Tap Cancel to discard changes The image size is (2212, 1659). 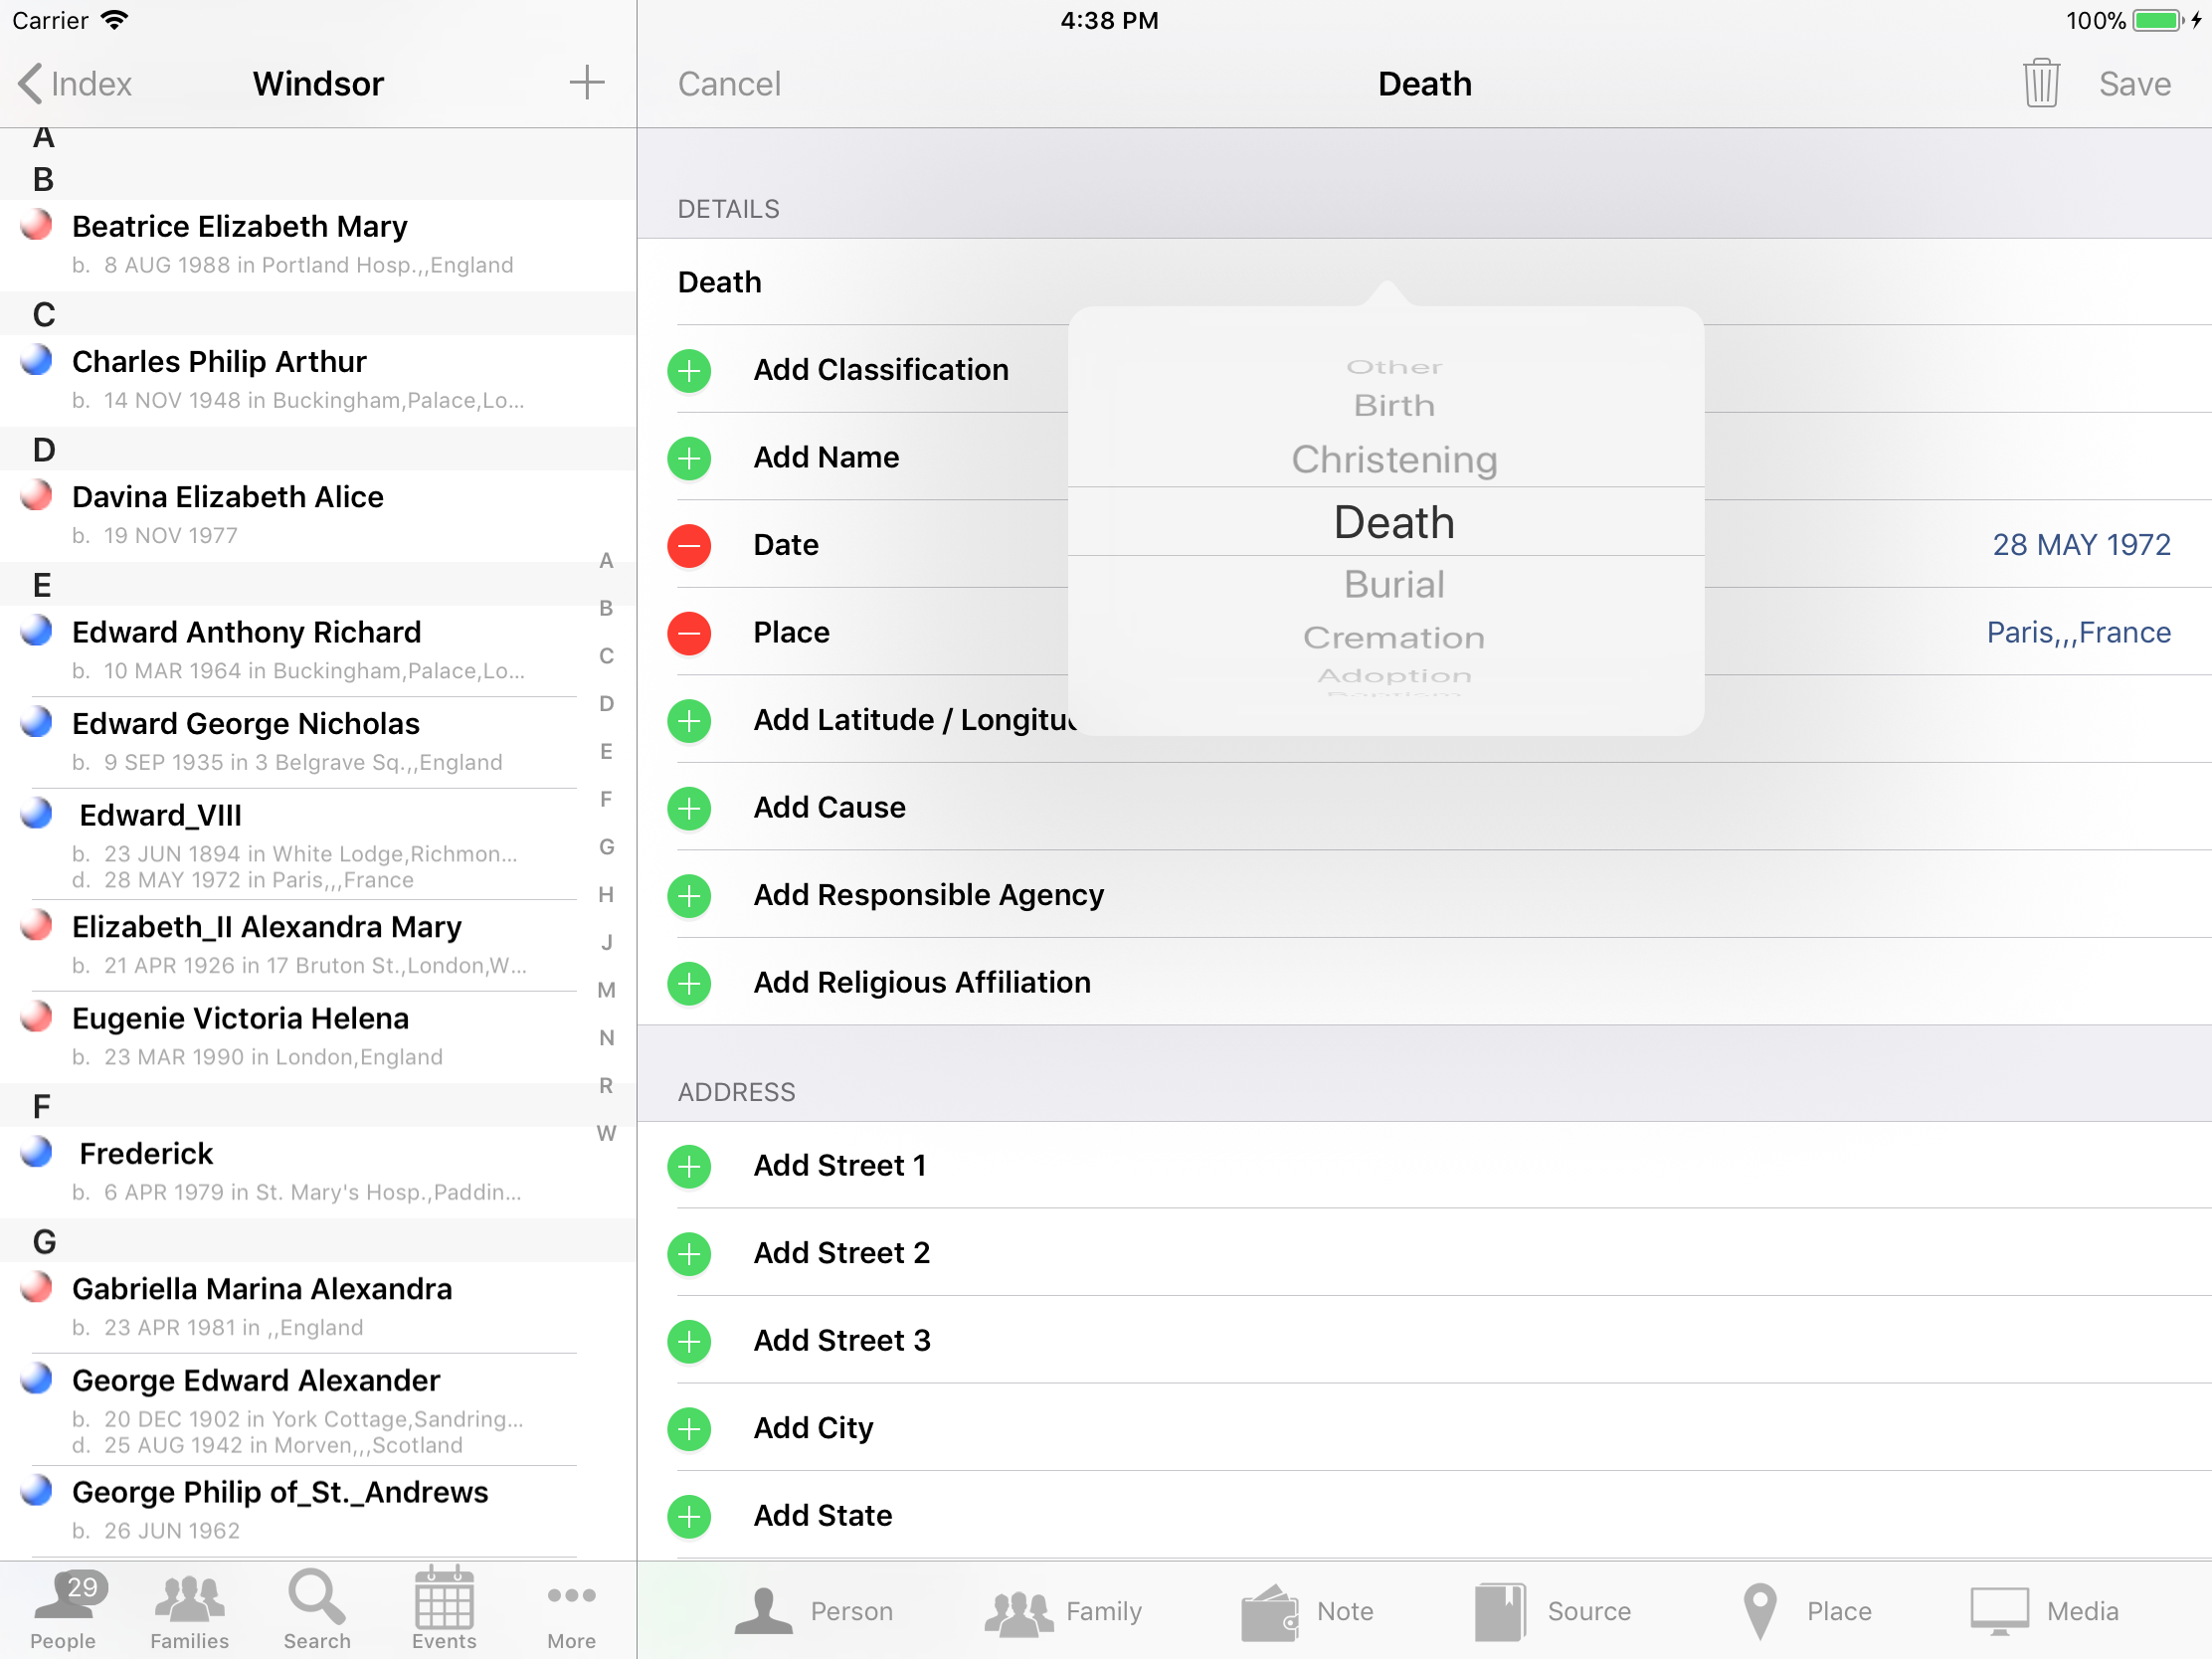(x=729, y=84)
